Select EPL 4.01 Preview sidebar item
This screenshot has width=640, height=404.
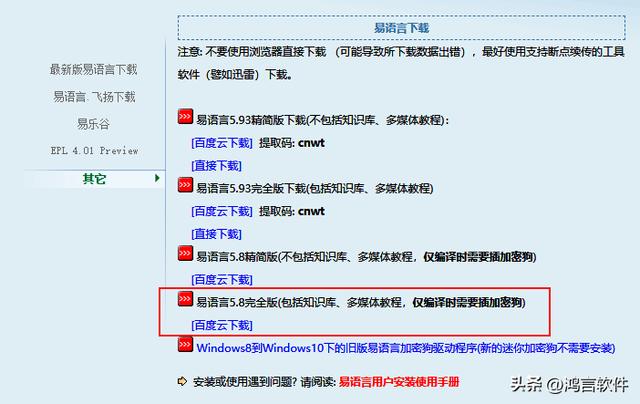pos(93,151)
